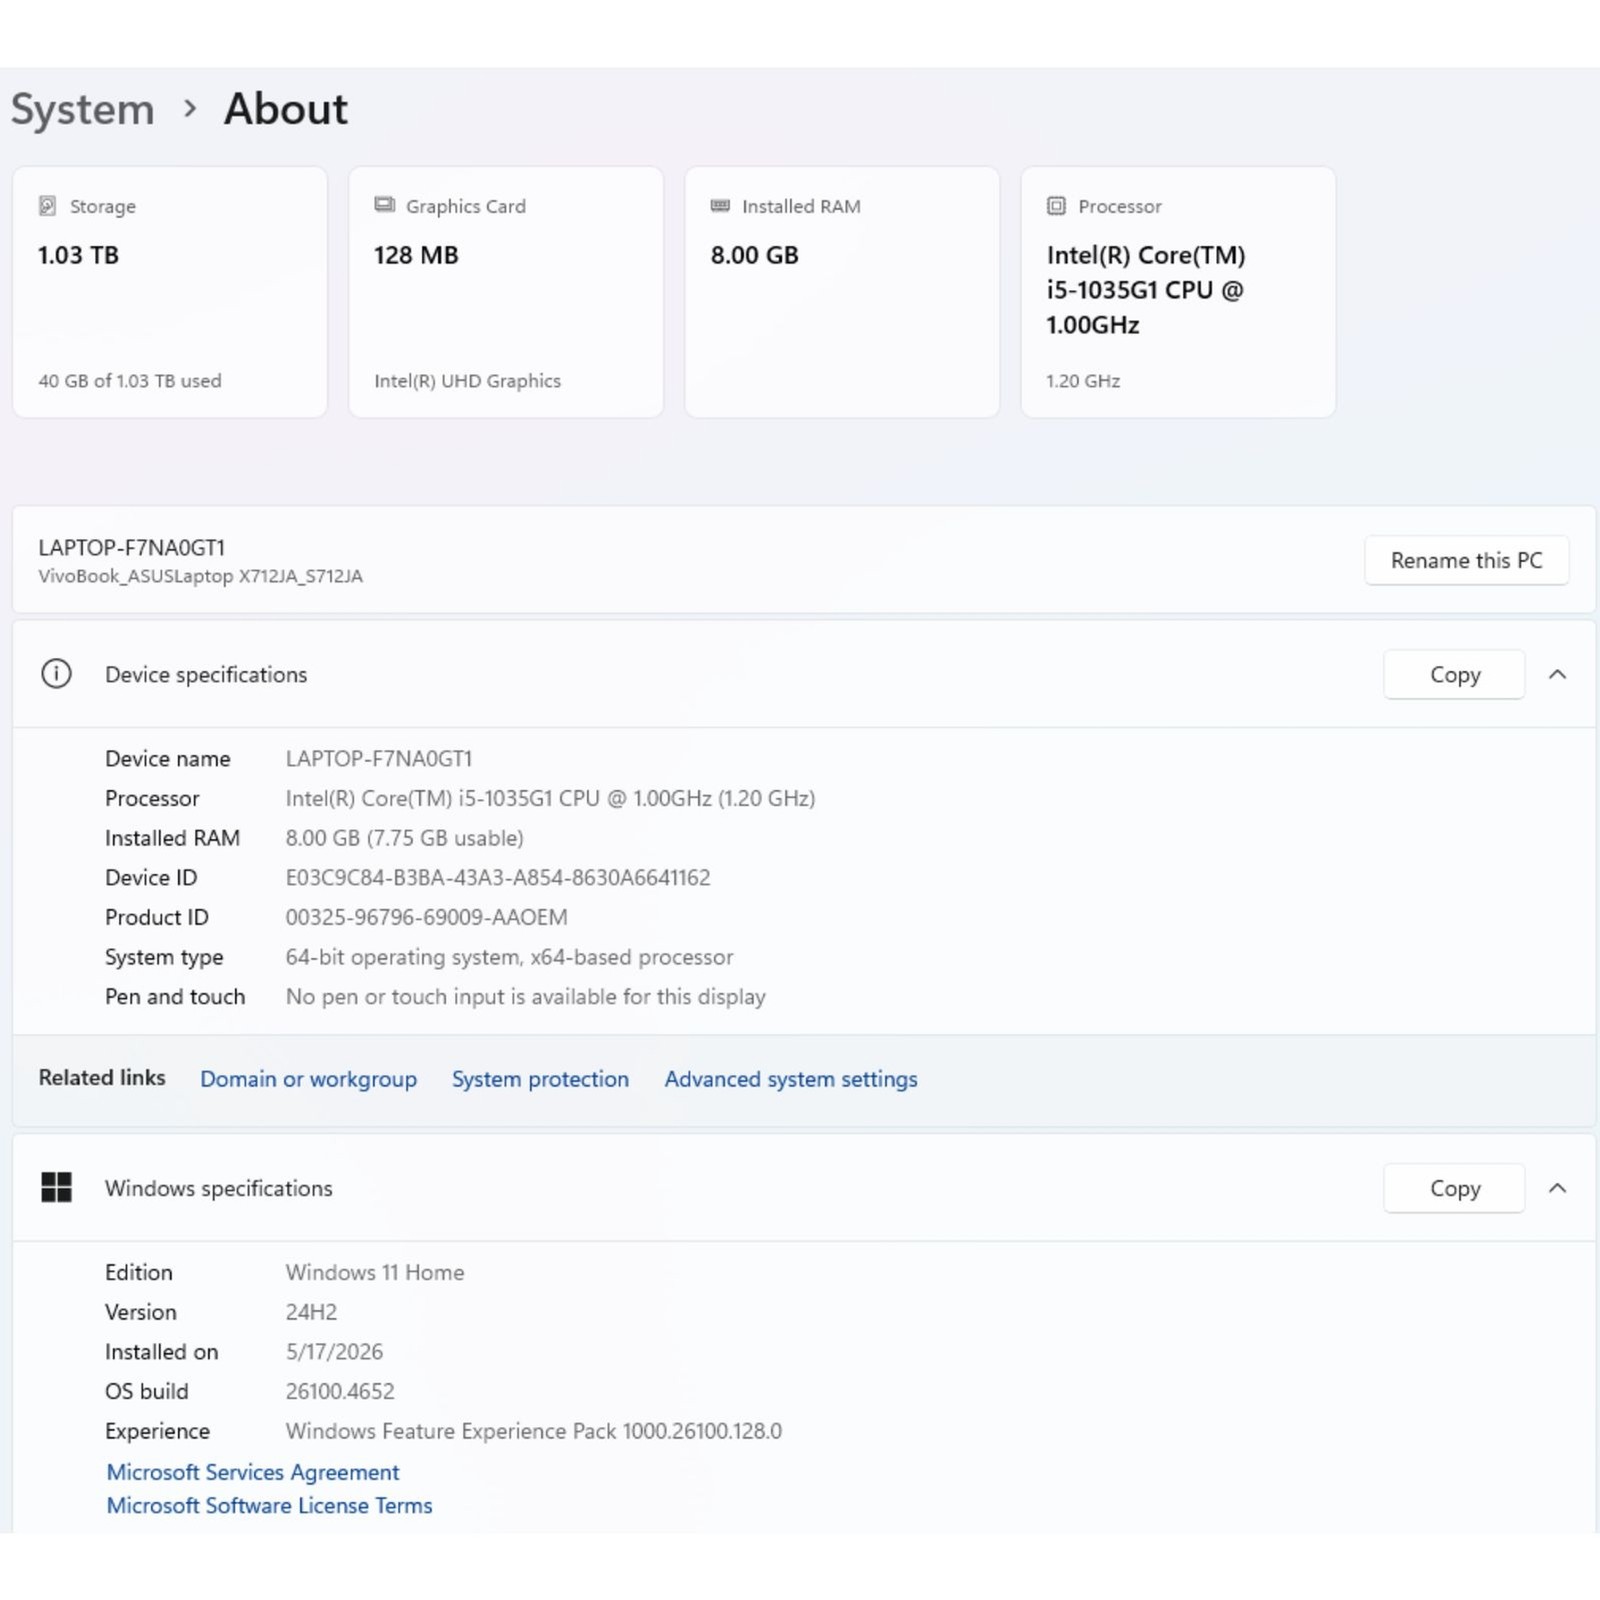Collapse the Windows specifications section

point(1557,1188)
